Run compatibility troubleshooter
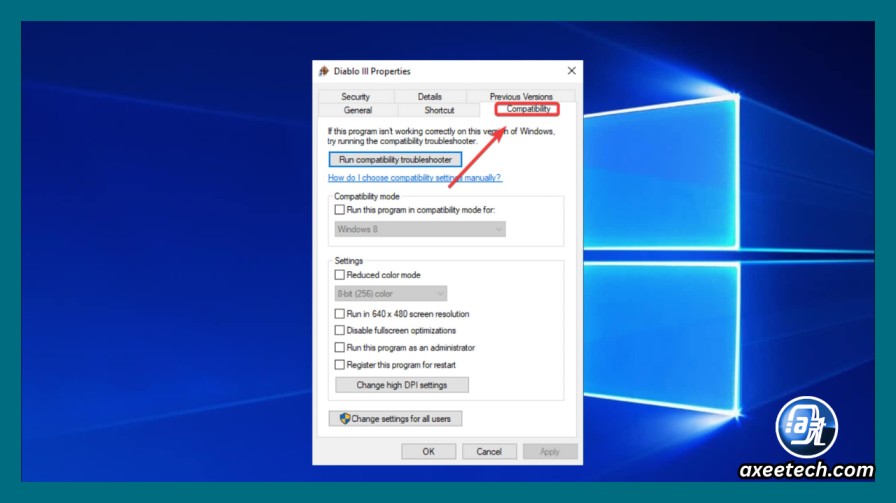The height and width of the screenshot is (503, 896). 395,159
